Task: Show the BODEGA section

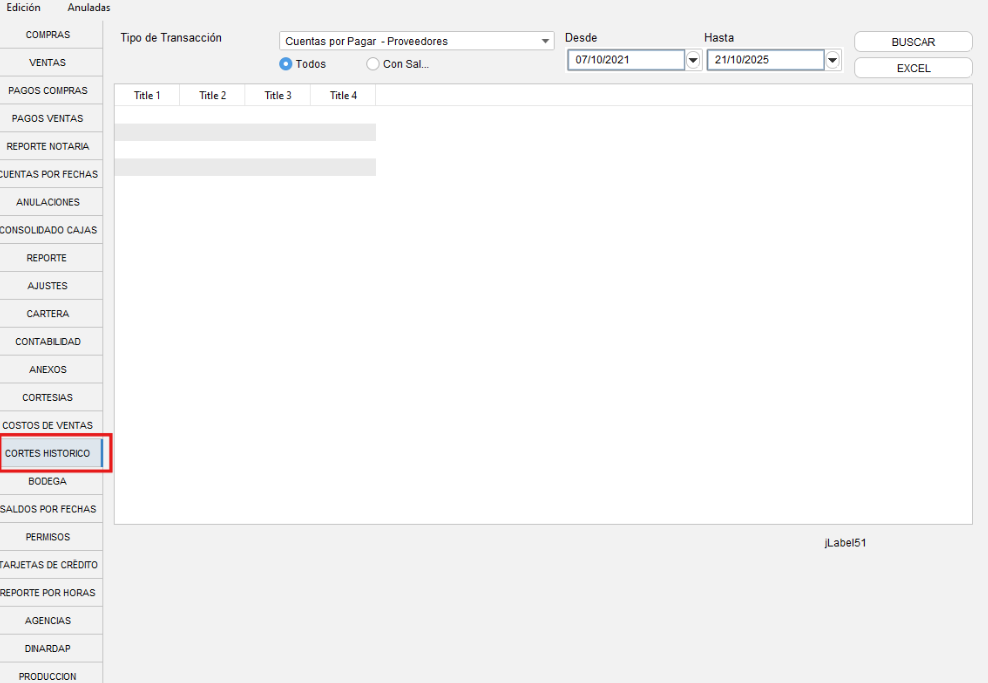Action: click(x=48, y=481)
